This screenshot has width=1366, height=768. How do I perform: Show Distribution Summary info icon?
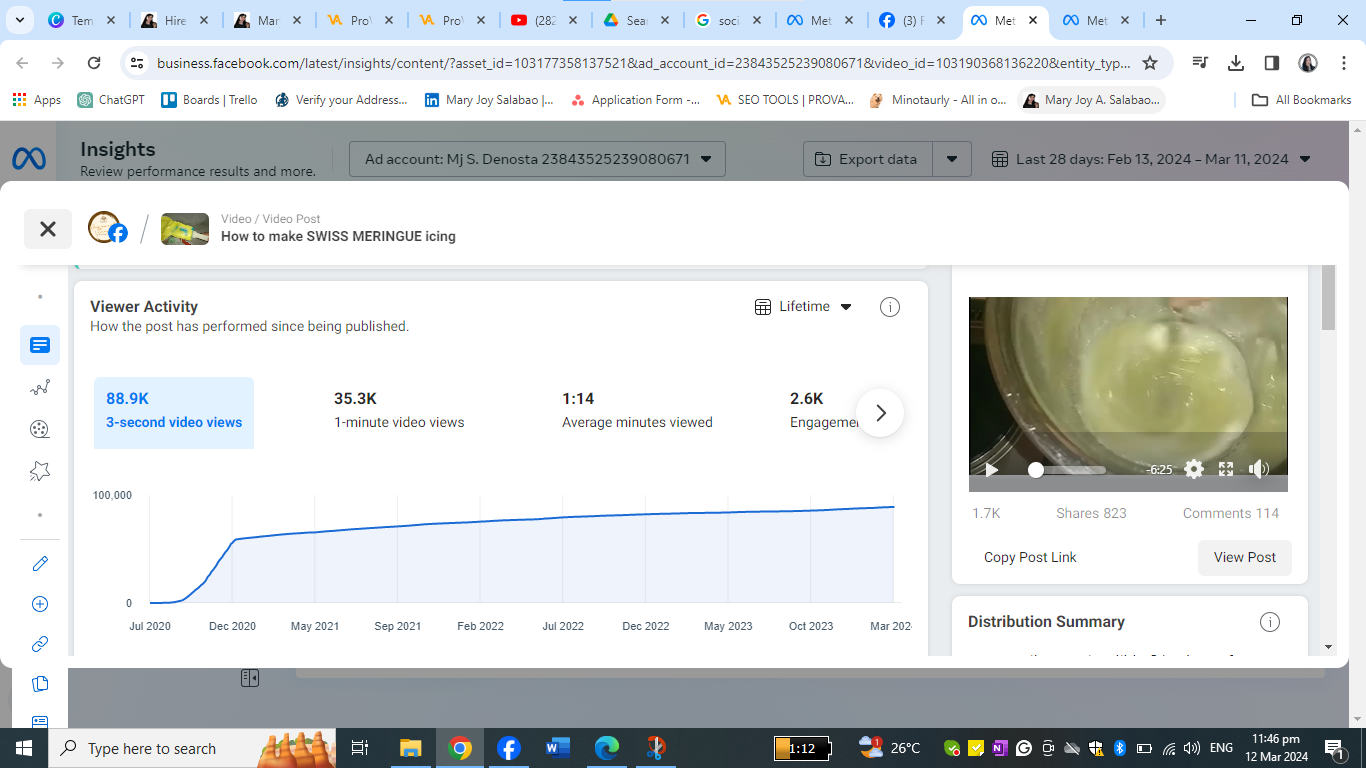tap(1270, 622)
